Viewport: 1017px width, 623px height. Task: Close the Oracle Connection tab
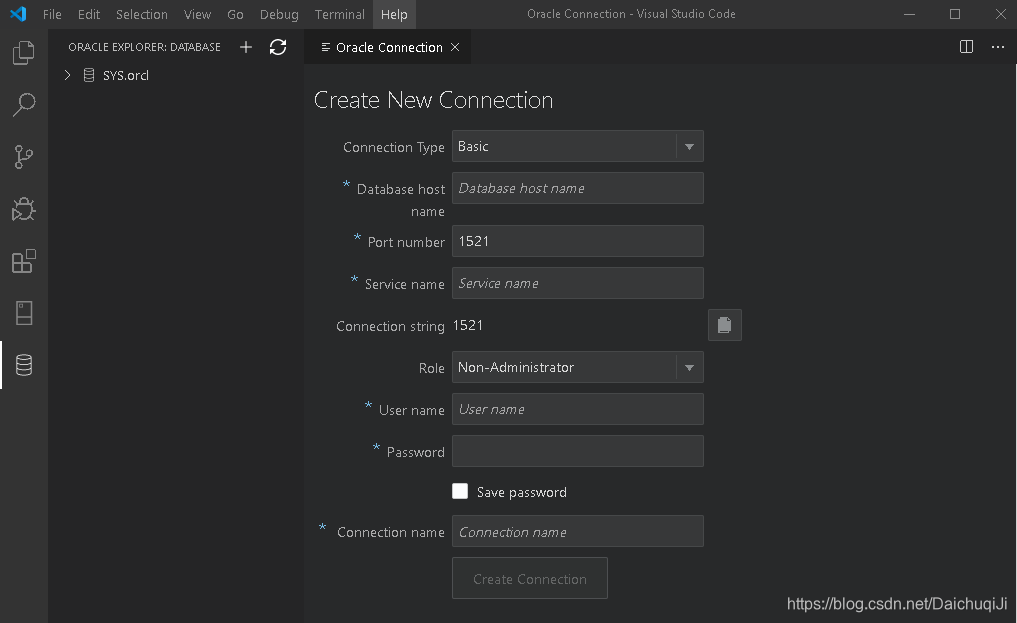[x=456, y=46]
